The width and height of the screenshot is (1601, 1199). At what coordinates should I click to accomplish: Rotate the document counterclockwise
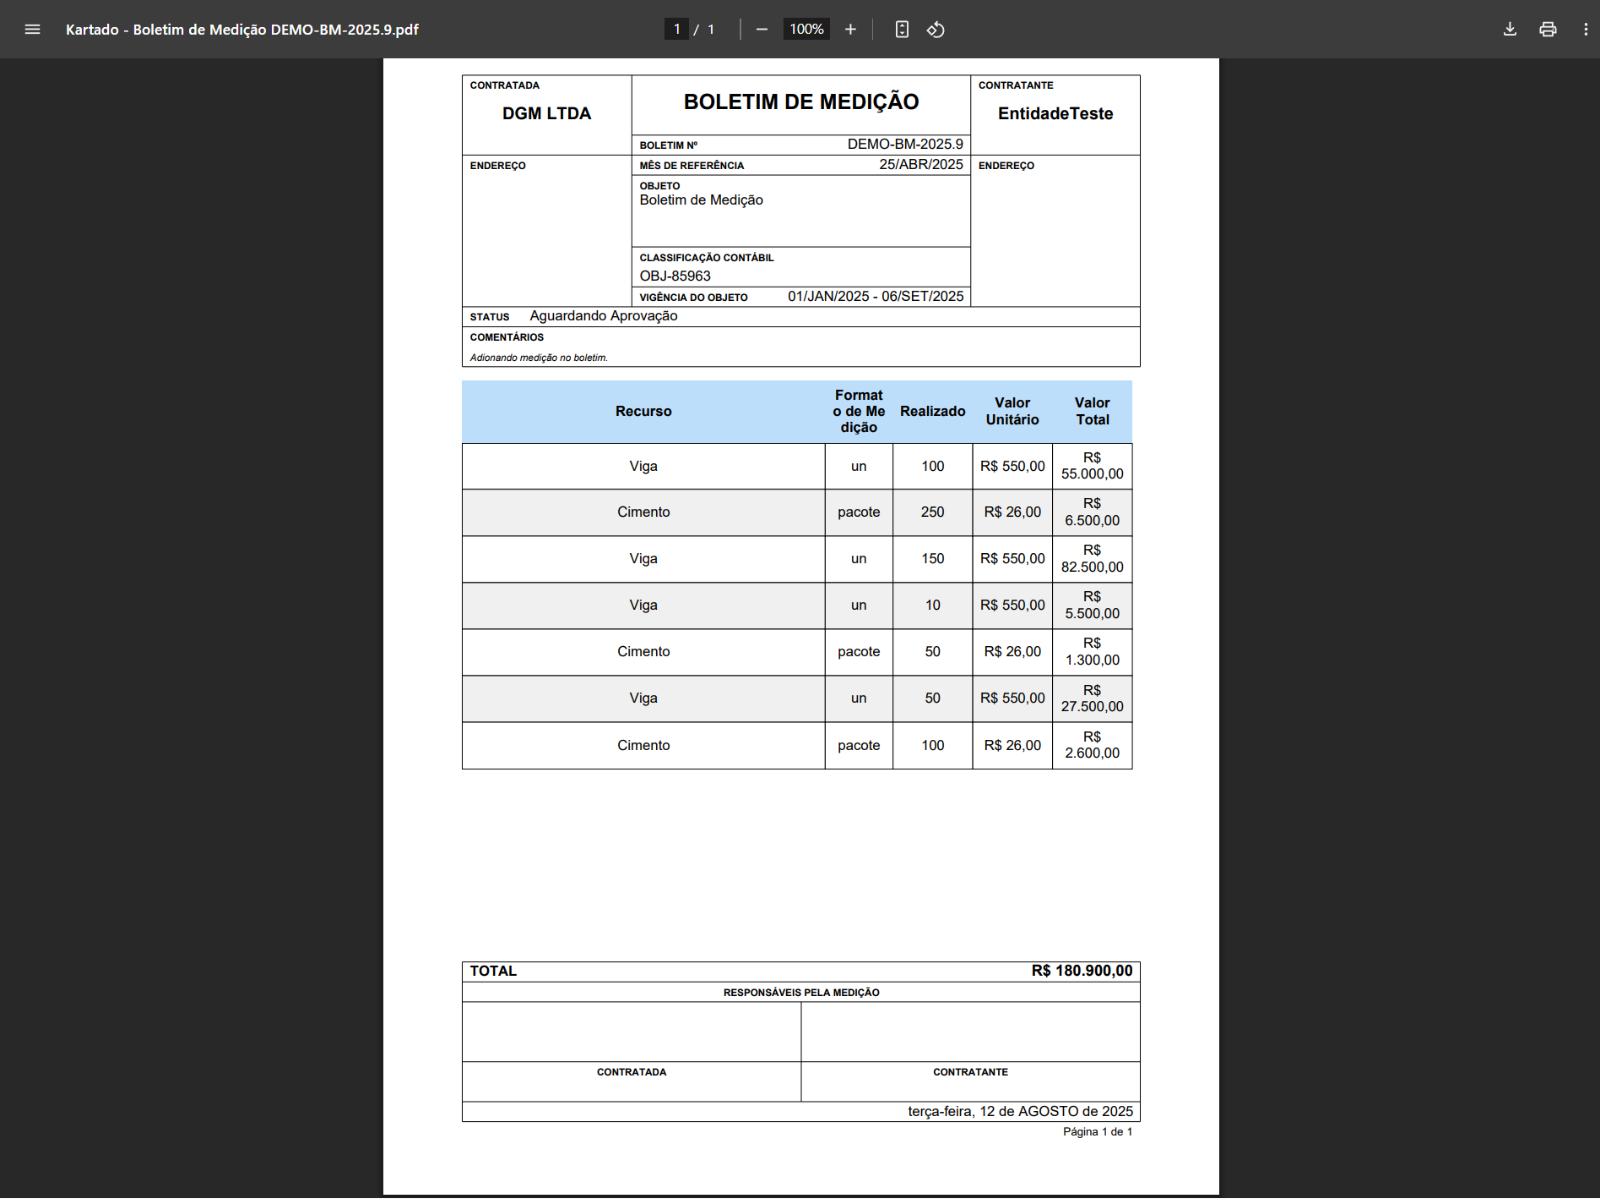coord(936,29)
